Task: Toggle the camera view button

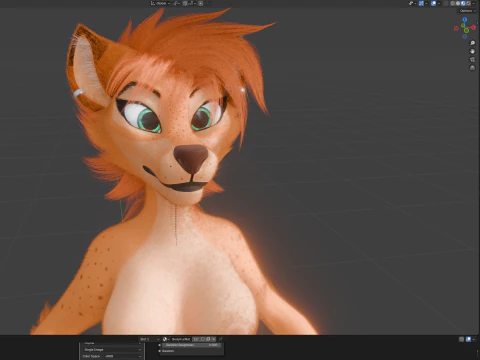Action: [x=472, y=59]
